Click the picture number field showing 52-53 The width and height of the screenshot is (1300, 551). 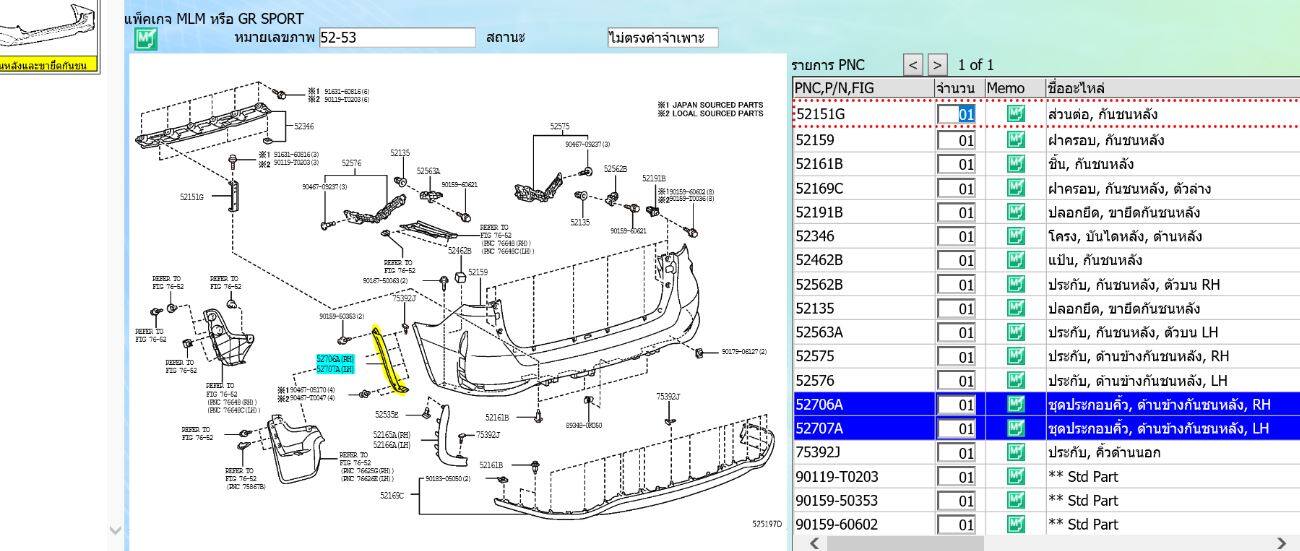396,38
